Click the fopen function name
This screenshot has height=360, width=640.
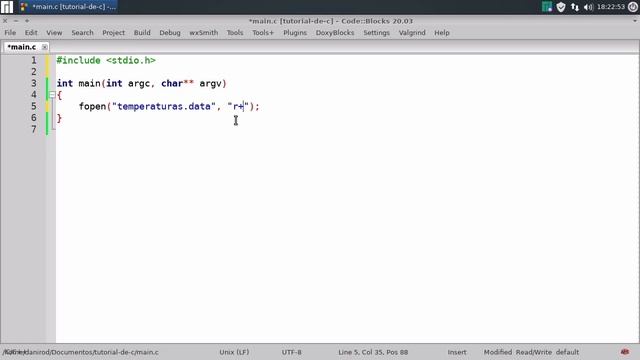[x=92, y=107]
